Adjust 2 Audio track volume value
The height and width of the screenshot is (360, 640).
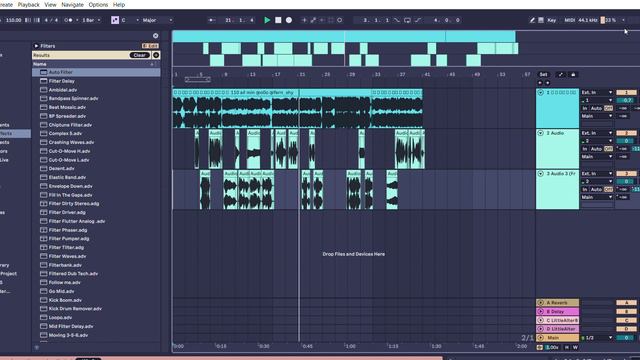pyautogui.click(x=626, y=141)
